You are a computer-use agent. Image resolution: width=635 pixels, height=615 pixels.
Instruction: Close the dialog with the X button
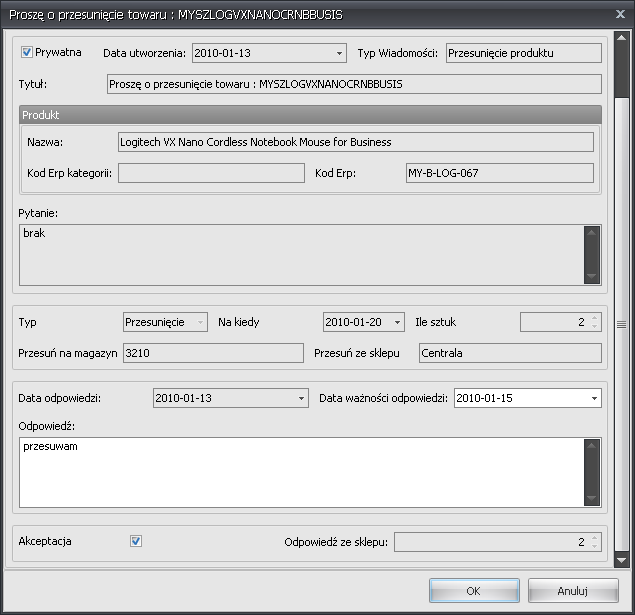click(620, 14)
